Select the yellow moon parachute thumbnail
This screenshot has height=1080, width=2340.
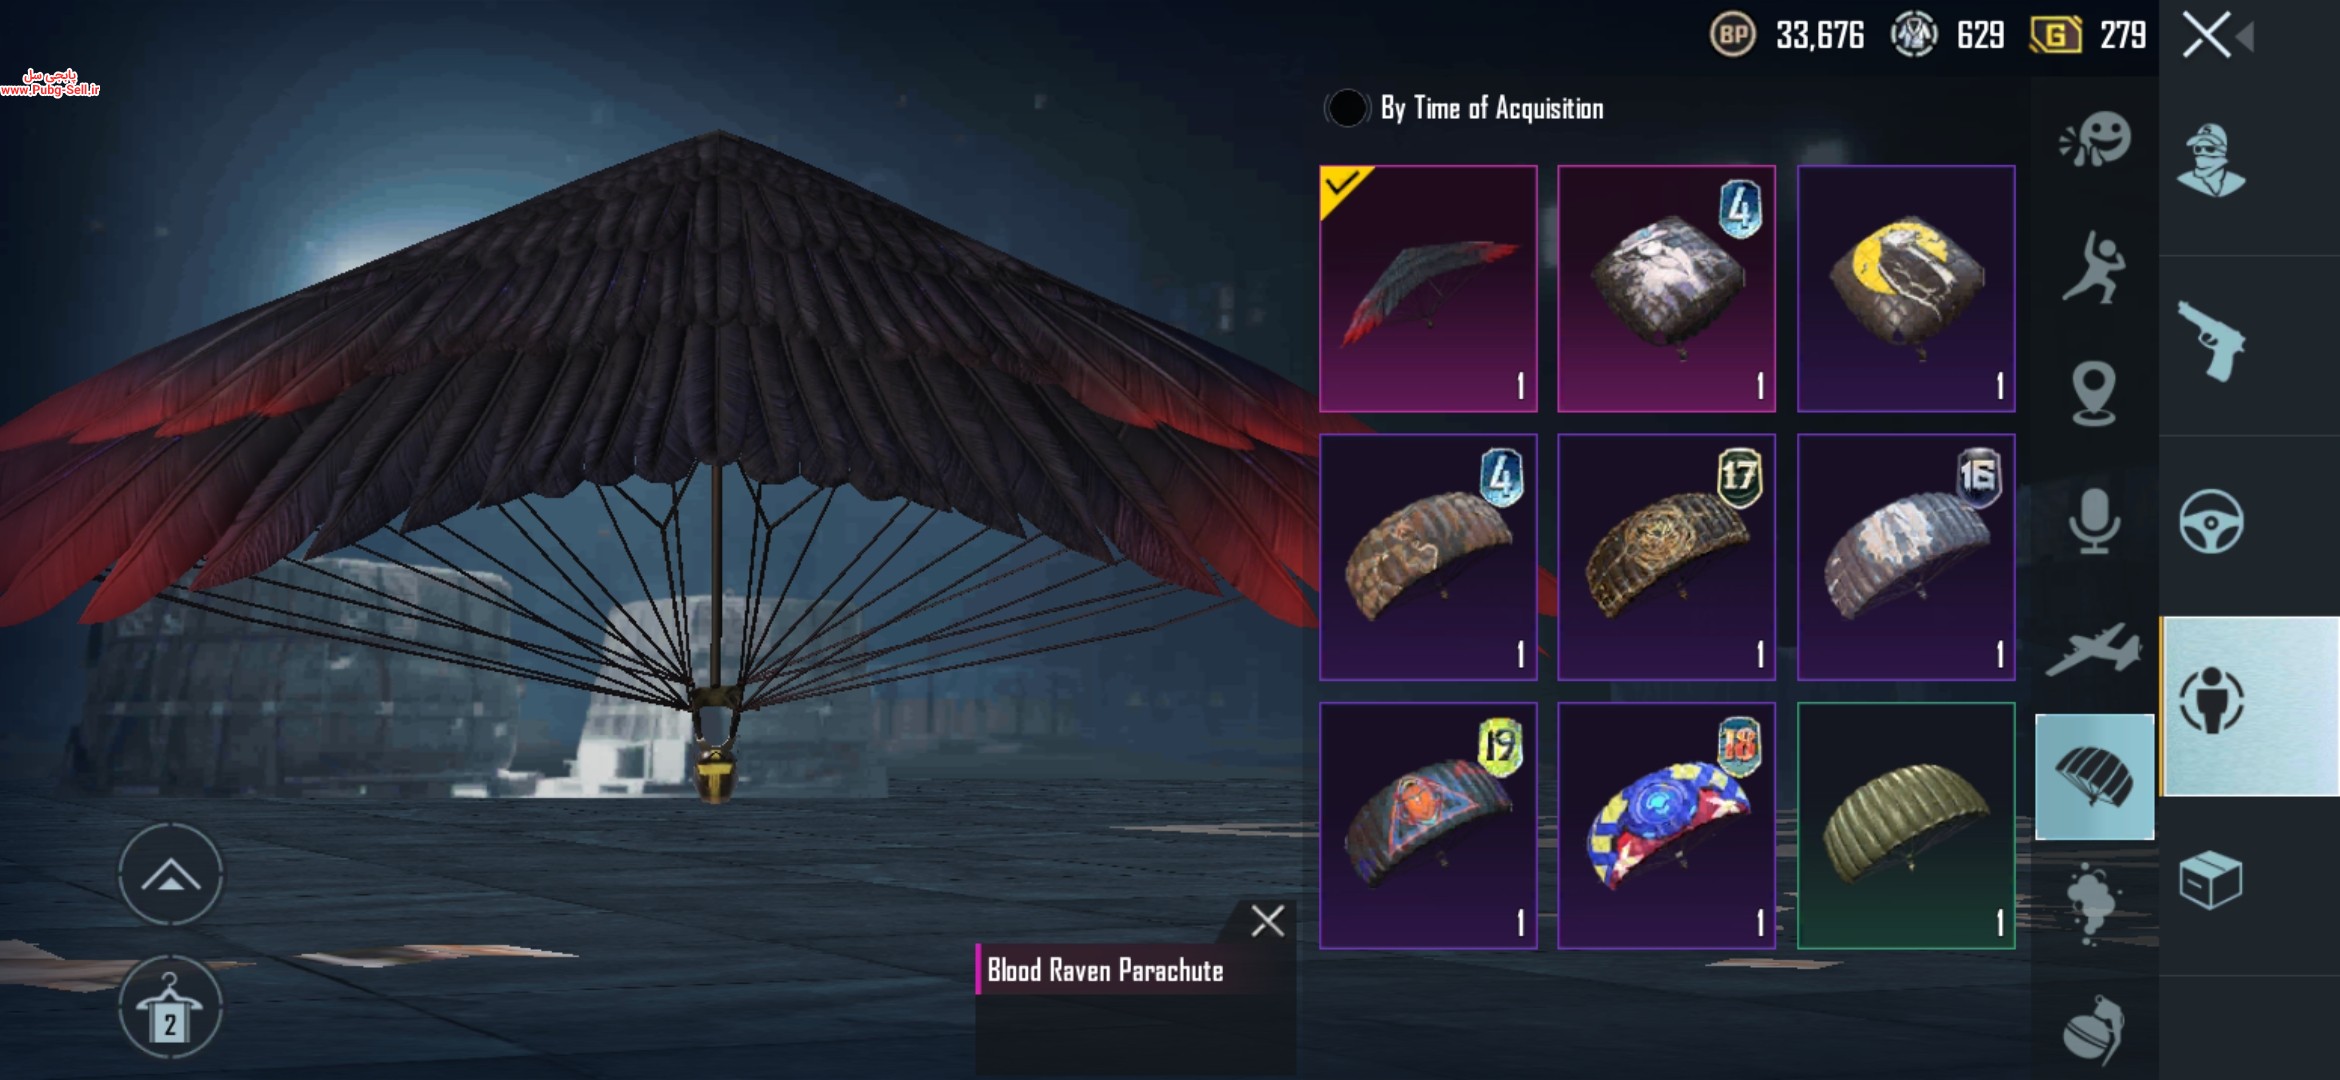coord(1906,289)
